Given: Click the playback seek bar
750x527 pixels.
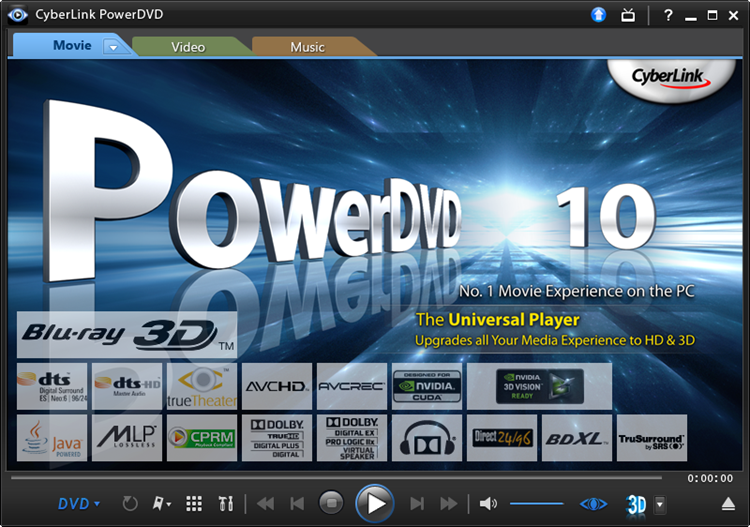Looking at the screenshot, I should pyautogui.click(x=336, y=477).
